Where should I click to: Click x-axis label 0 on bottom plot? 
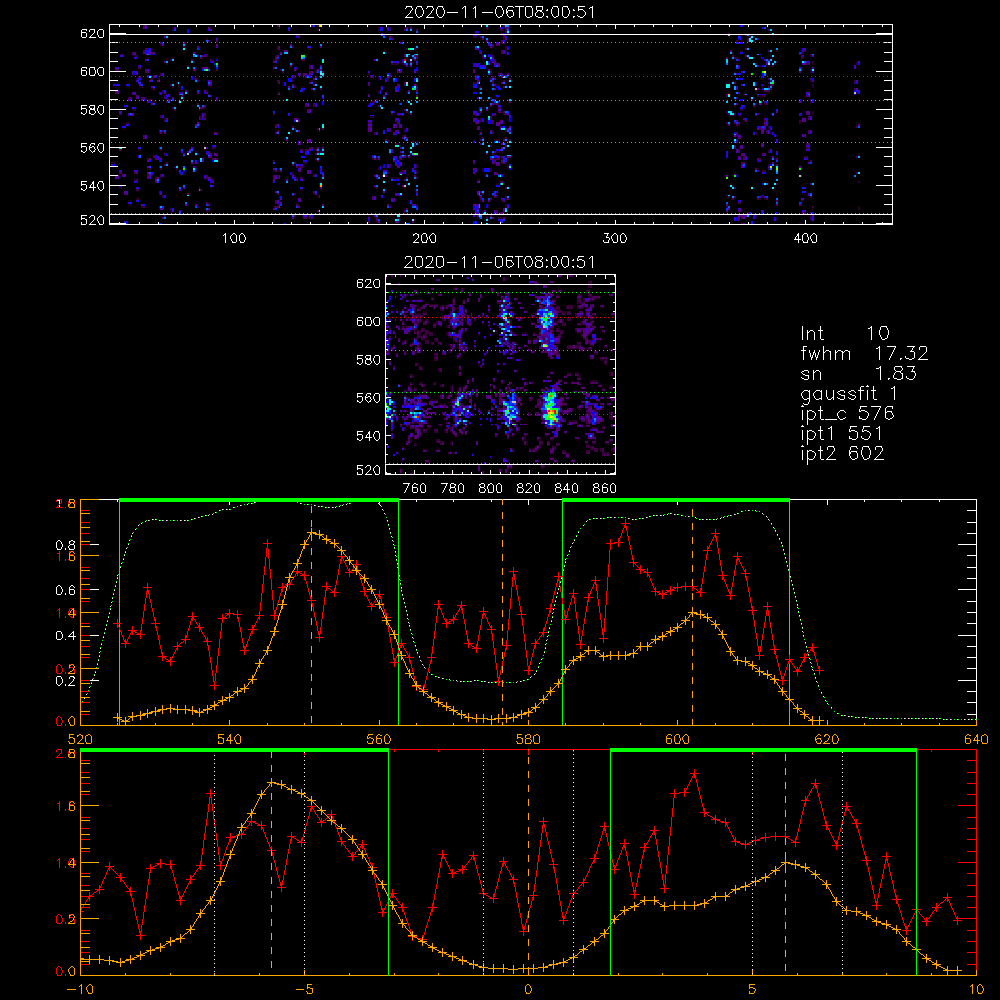click(528, 990)
